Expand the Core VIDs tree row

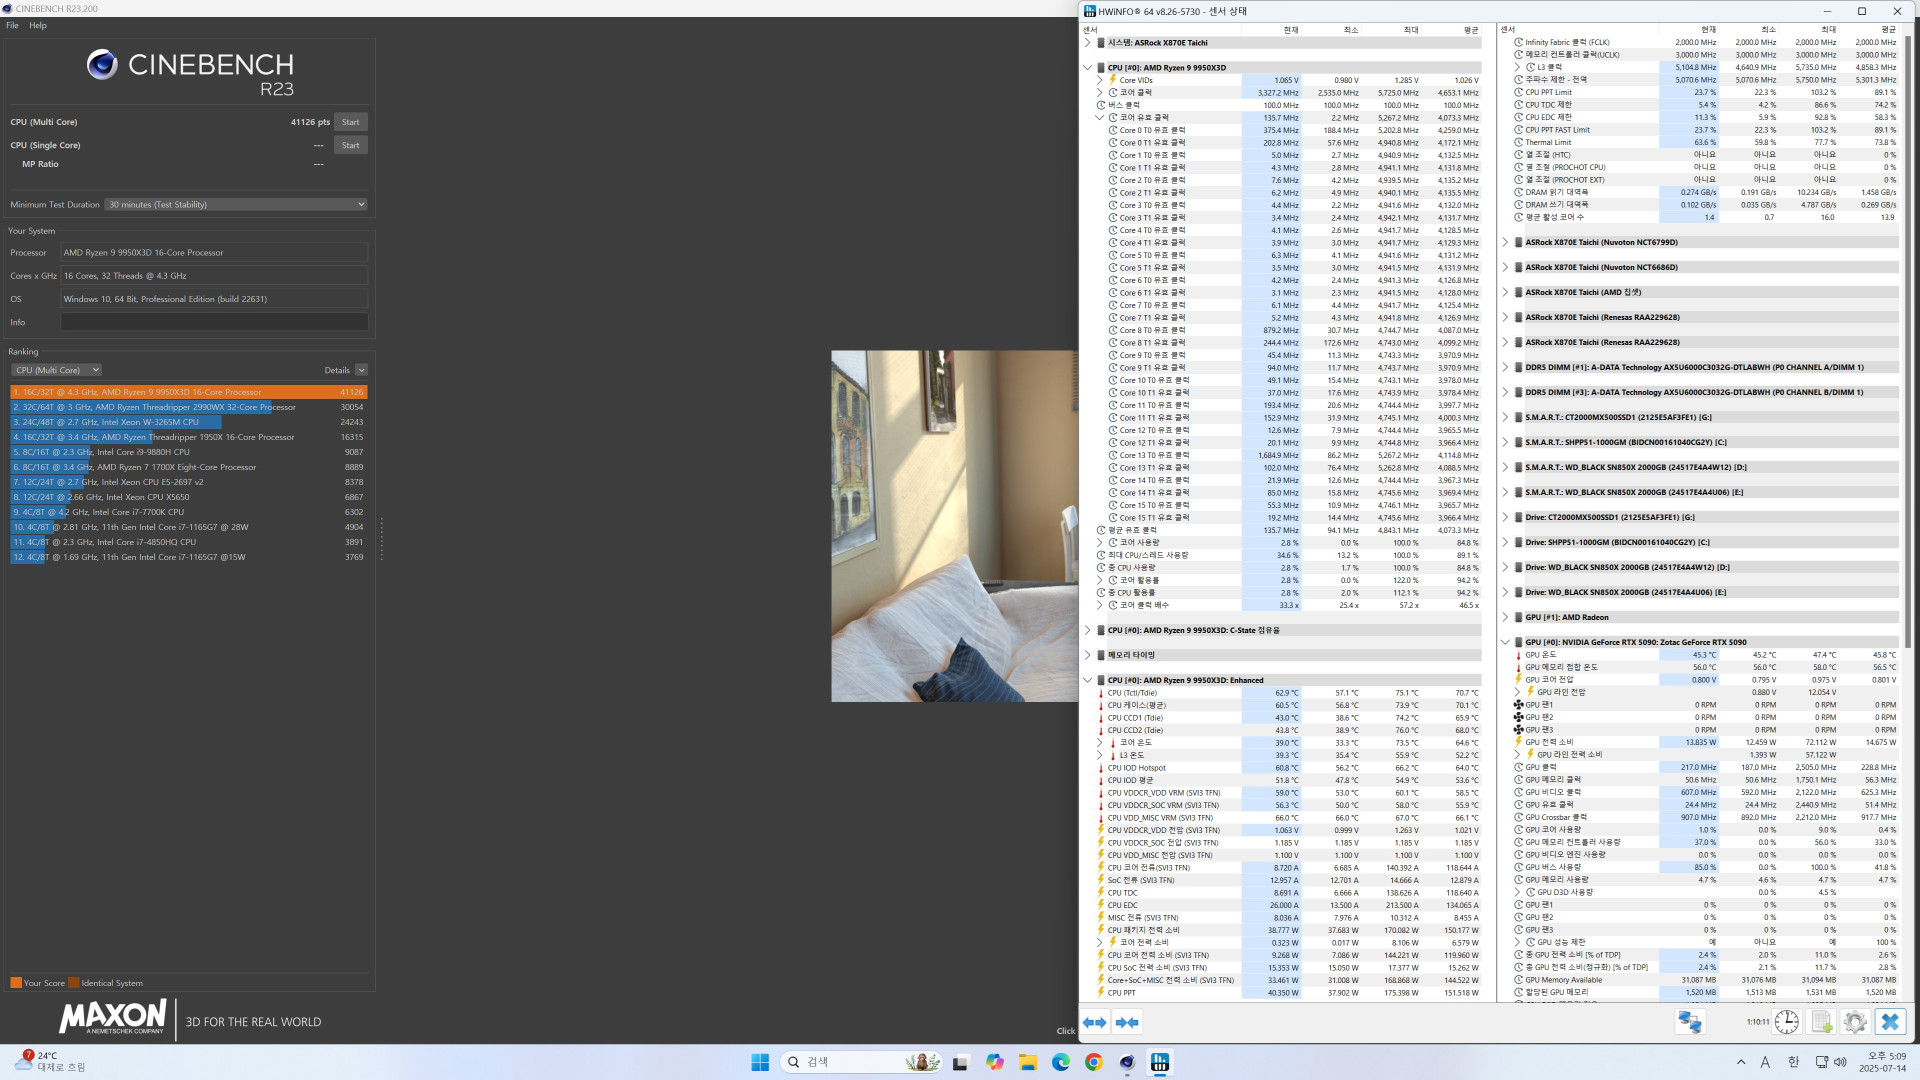1100,80
